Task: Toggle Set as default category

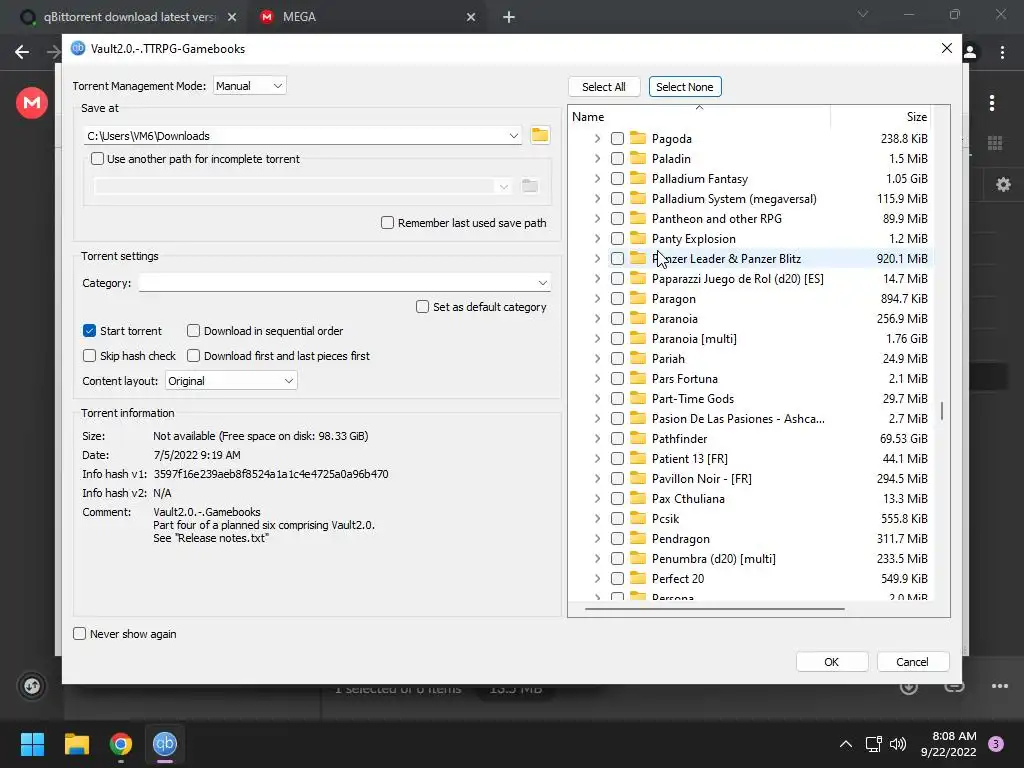Action: (423, 307)
